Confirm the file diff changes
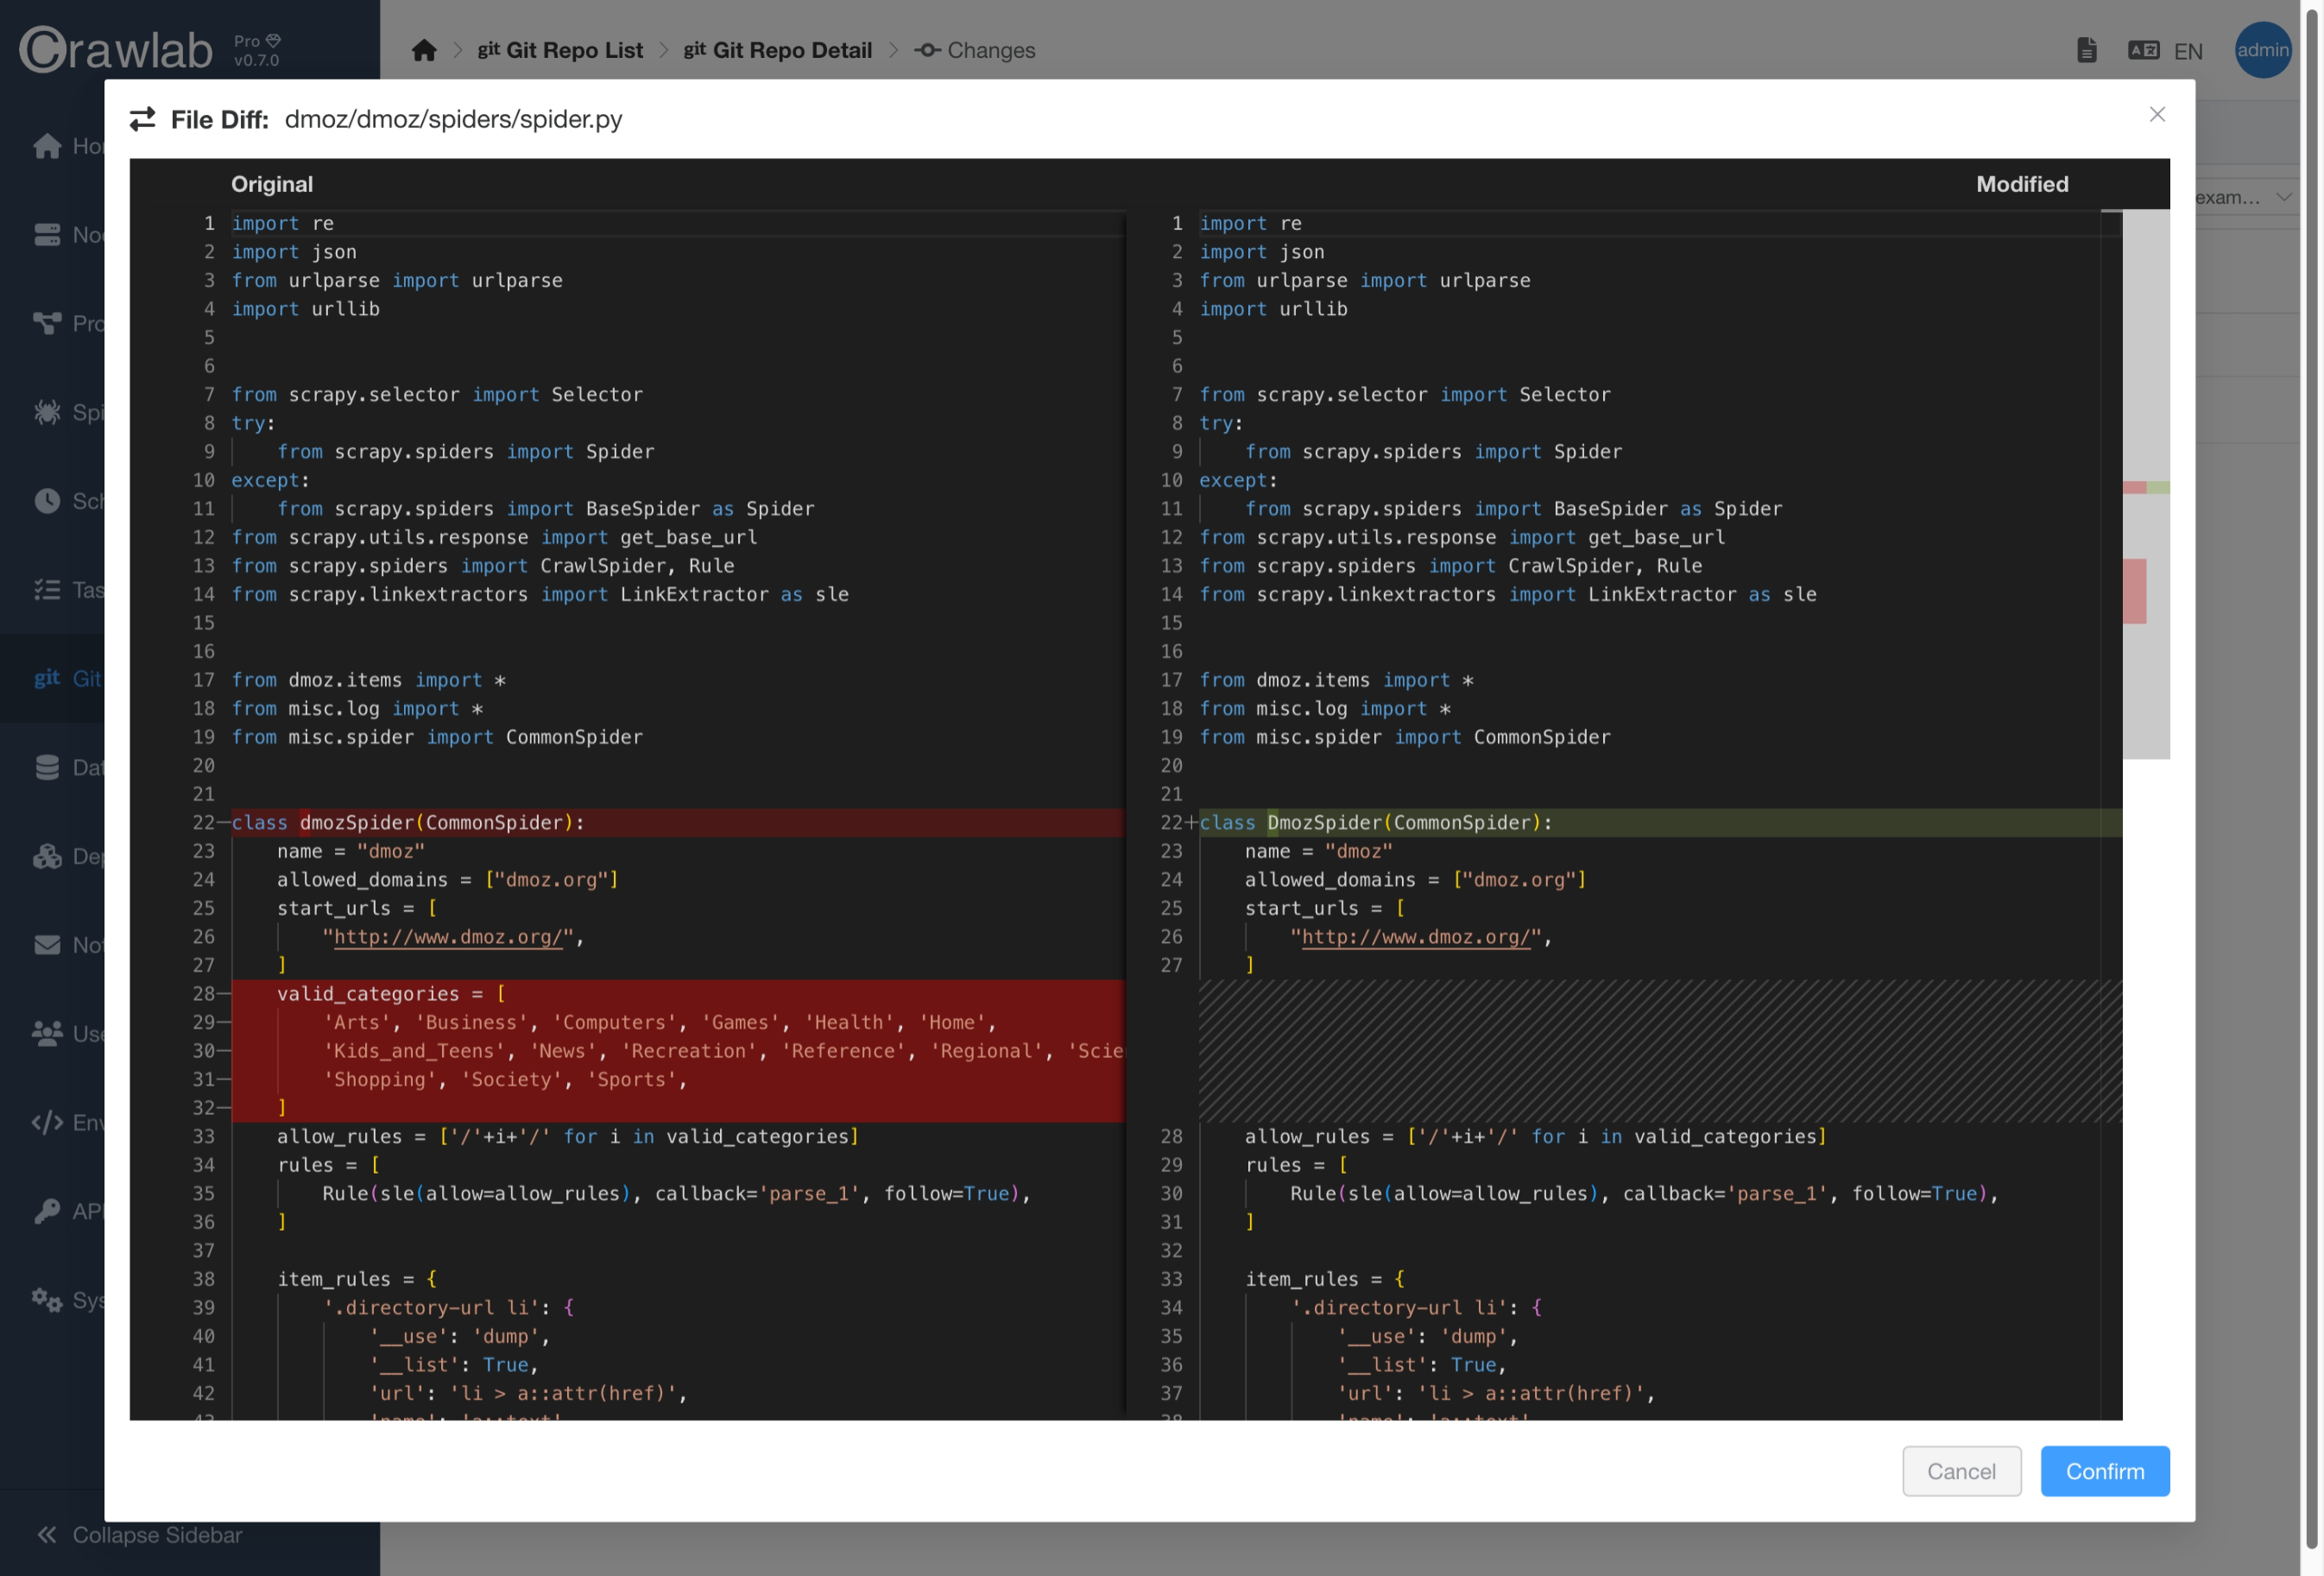This screenshot has height=1576, width=2324. tap(2104, 1471)
